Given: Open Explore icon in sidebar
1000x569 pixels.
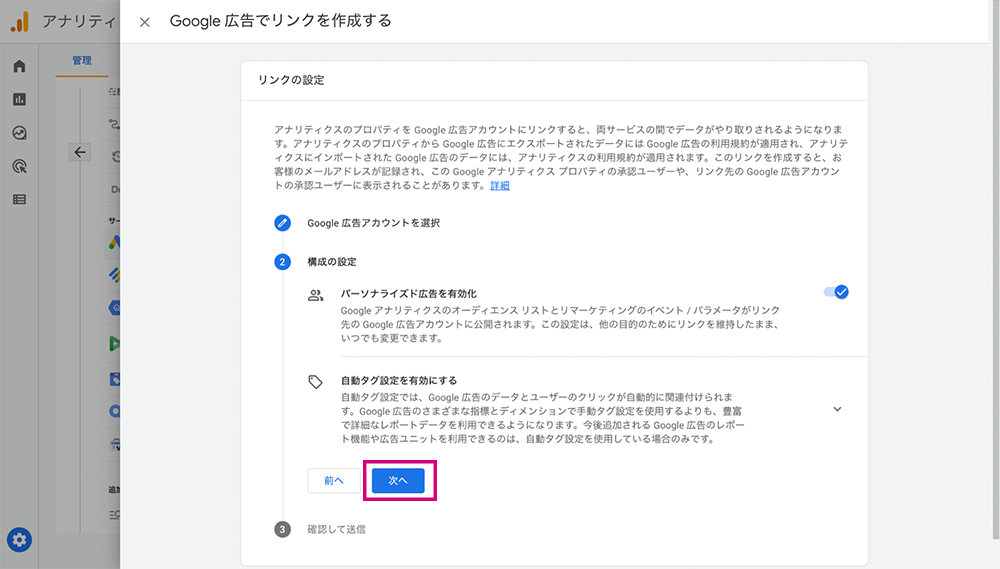Looking at the screenshot, I should pos(19,133).
